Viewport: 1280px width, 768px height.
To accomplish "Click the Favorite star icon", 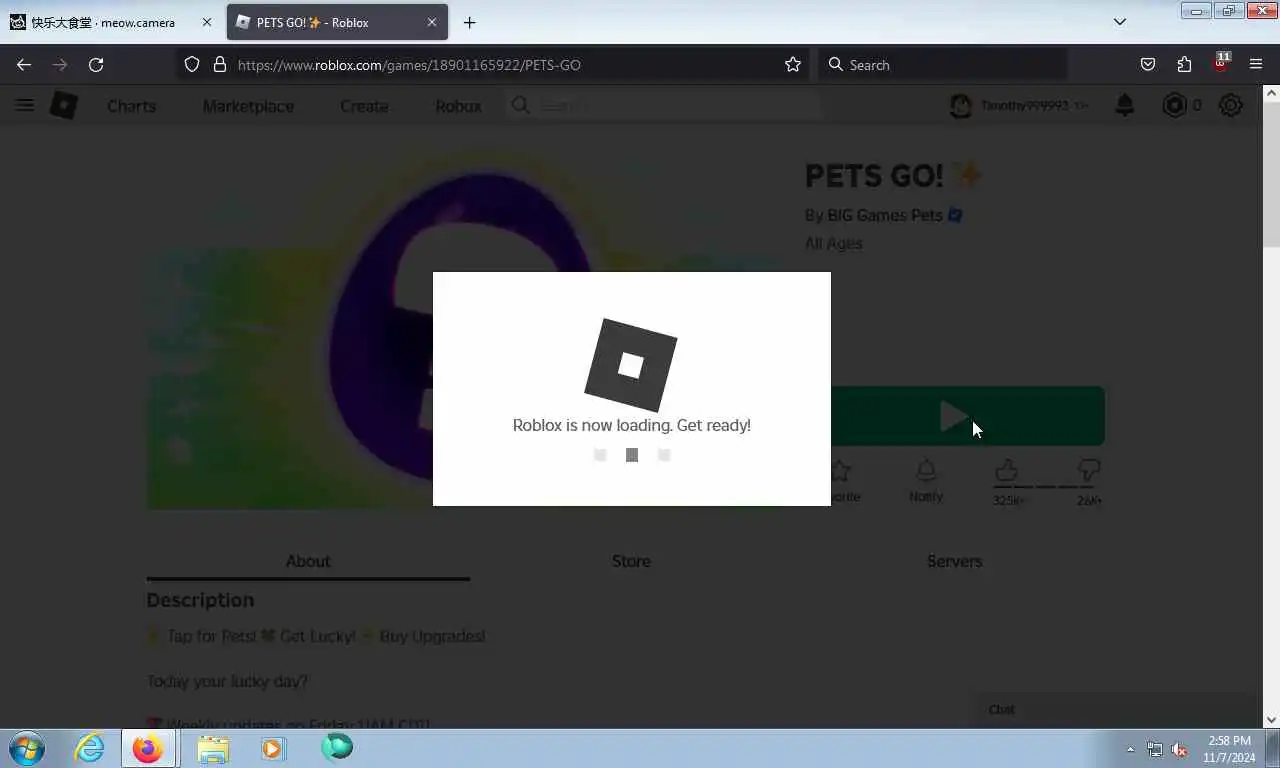I will (x=841, y=471).
